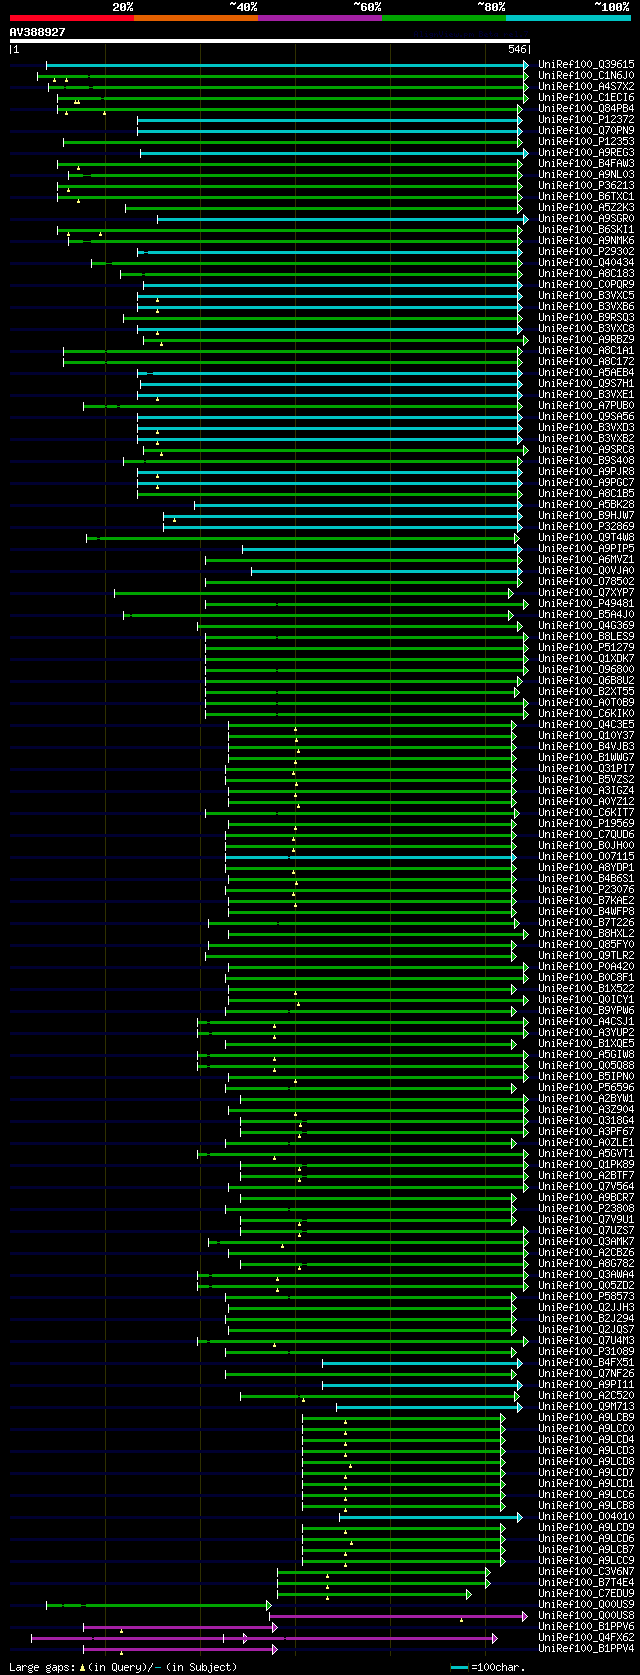Select the UniRef100_A9SGR0 label
The width and height of the screenshot is (640, 1675).
586,218
